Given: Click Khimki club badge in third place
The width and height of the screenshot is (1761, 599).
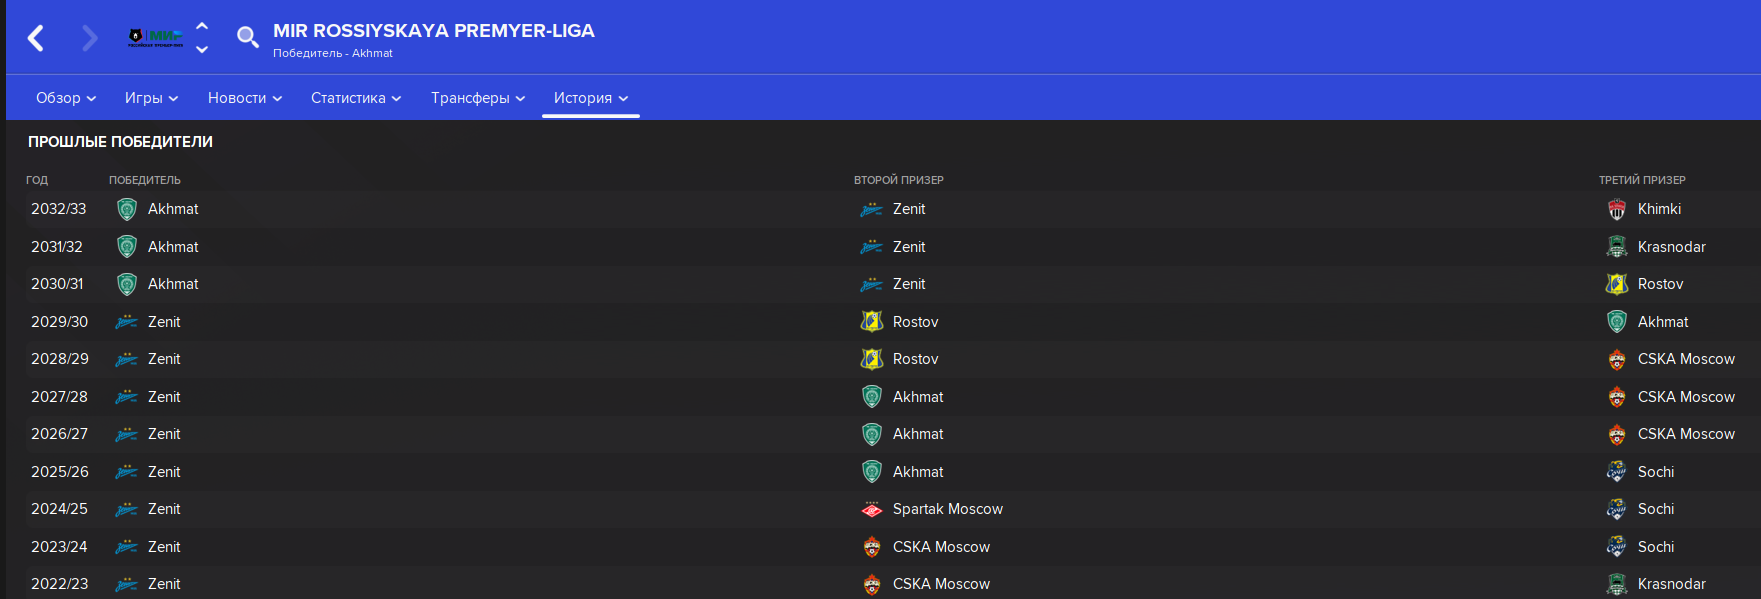Looking at the screenshot, I should click(x=1617, y=209).
